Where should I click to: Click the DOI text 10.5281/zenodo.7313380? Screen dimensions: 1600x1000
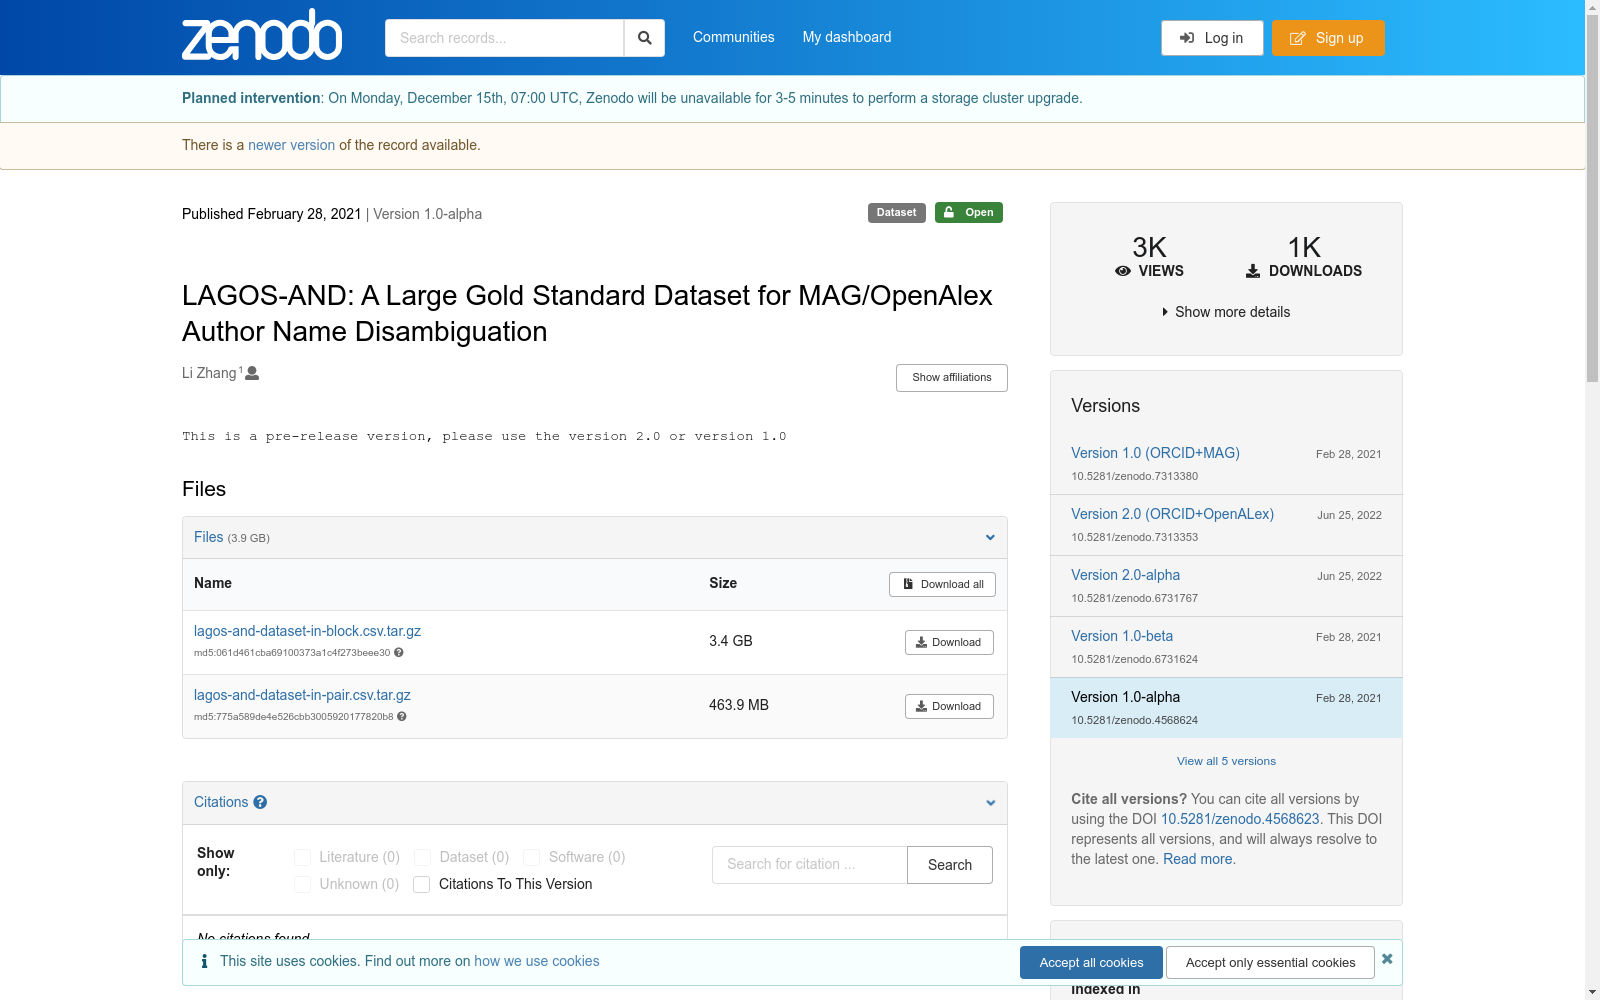point(1135,476)
